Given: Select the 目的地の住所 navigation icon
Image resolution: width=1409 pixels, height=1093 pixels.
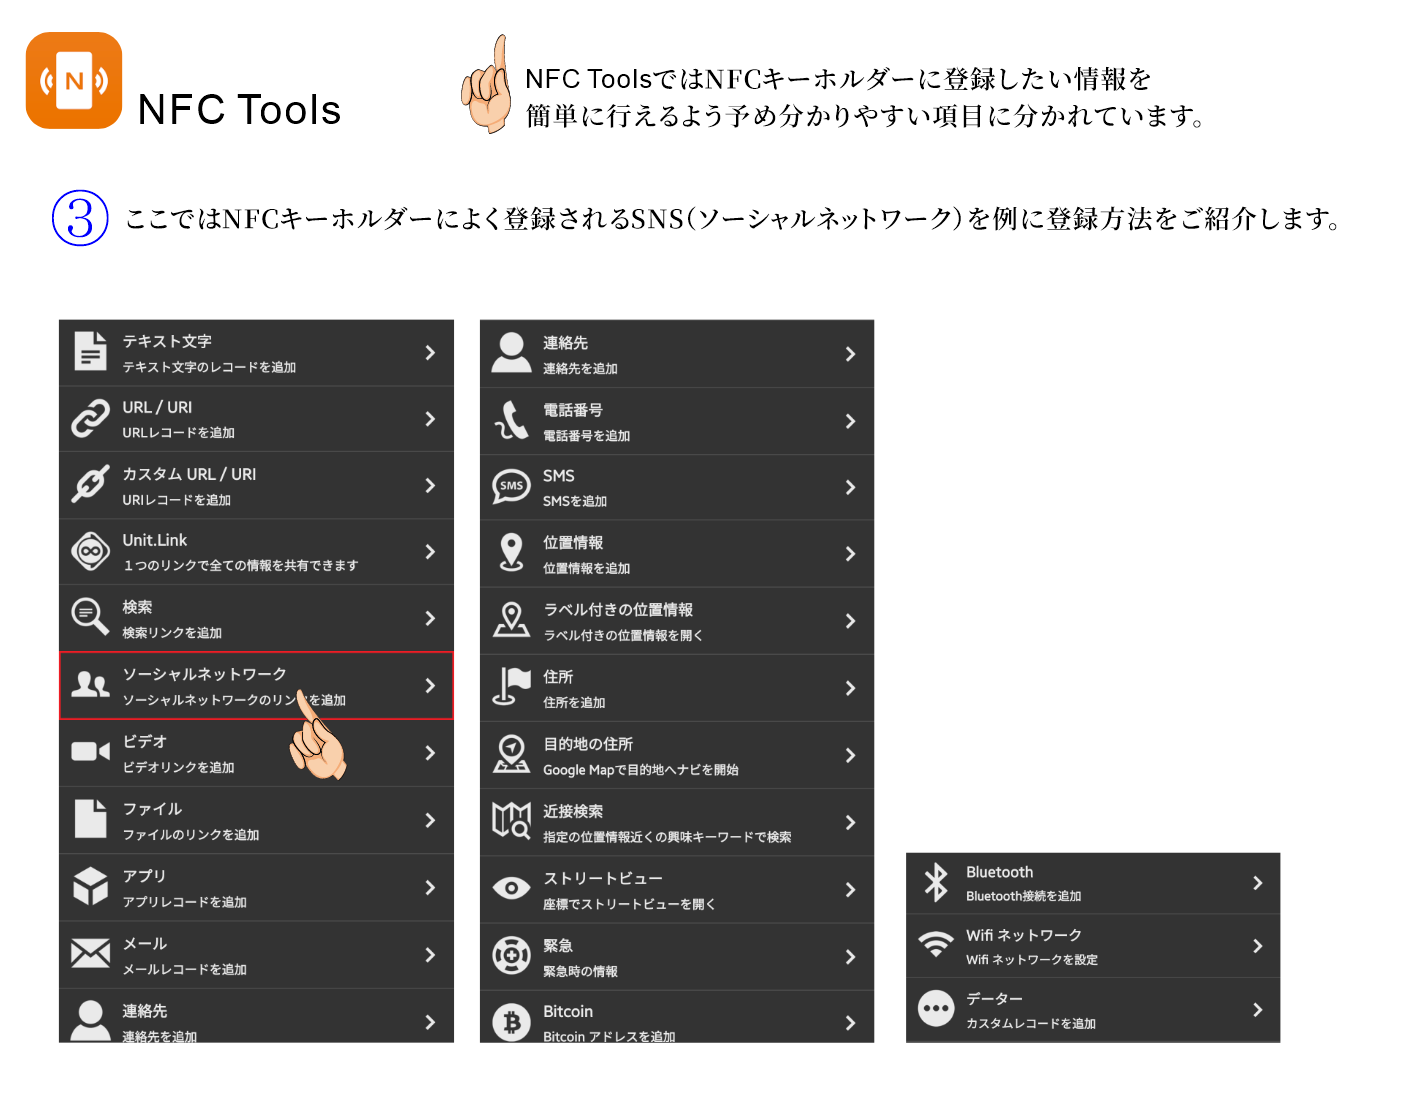Looking at the screenshot, I should click(511, 754).
